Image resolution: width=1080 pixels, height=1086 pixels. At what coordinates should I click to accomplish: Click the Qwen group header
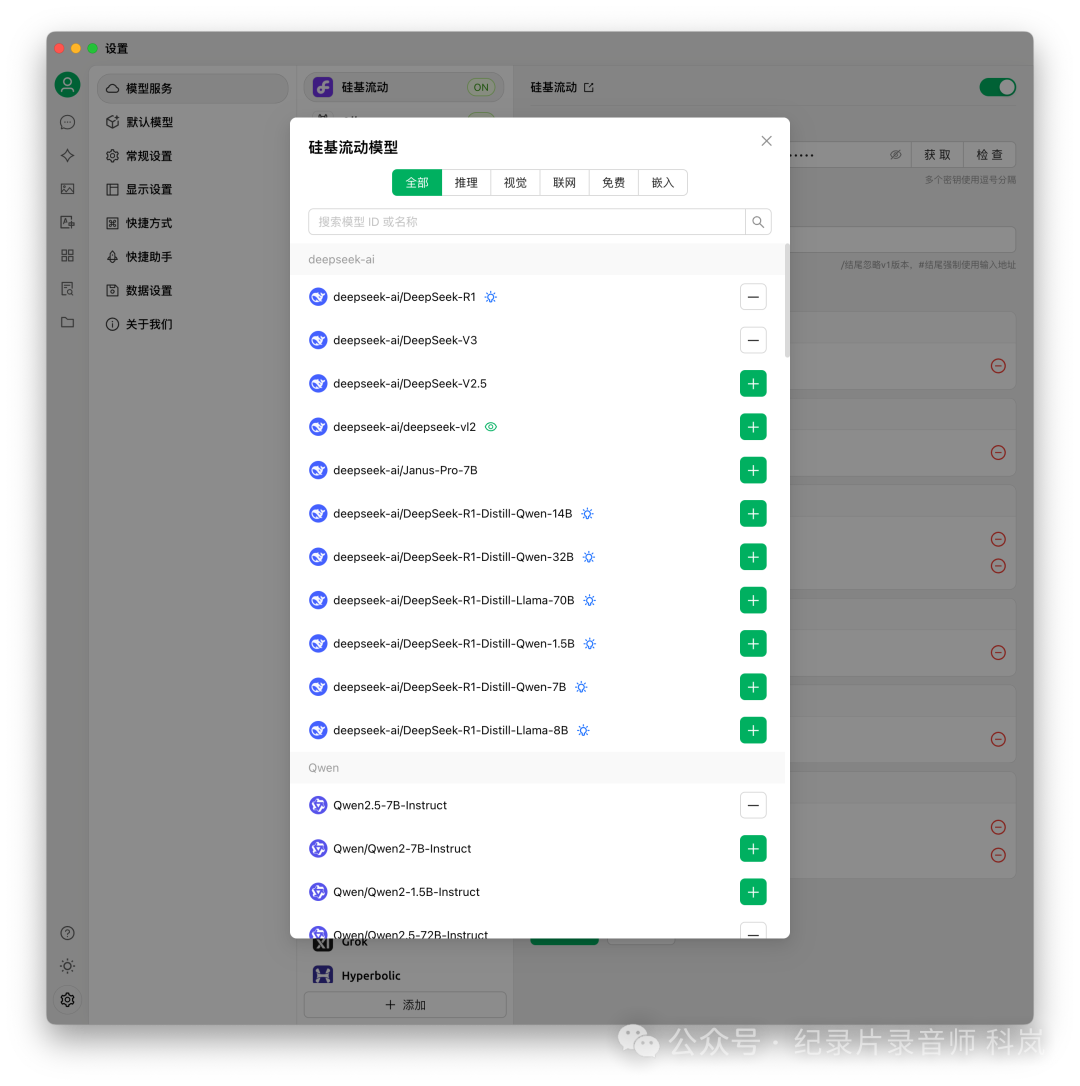click(538, 768)
